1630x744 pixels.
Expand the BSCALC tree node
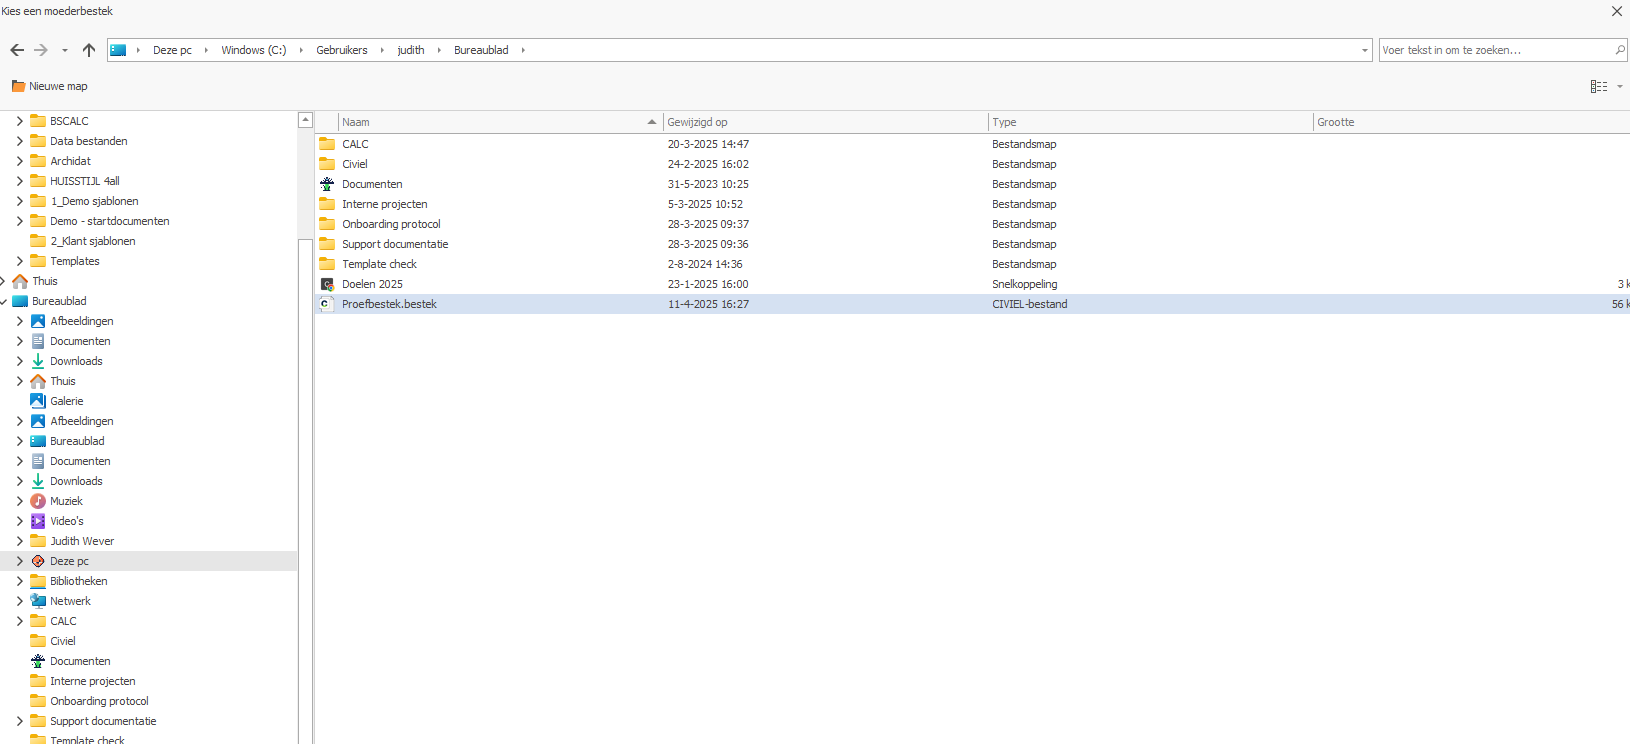19,121
